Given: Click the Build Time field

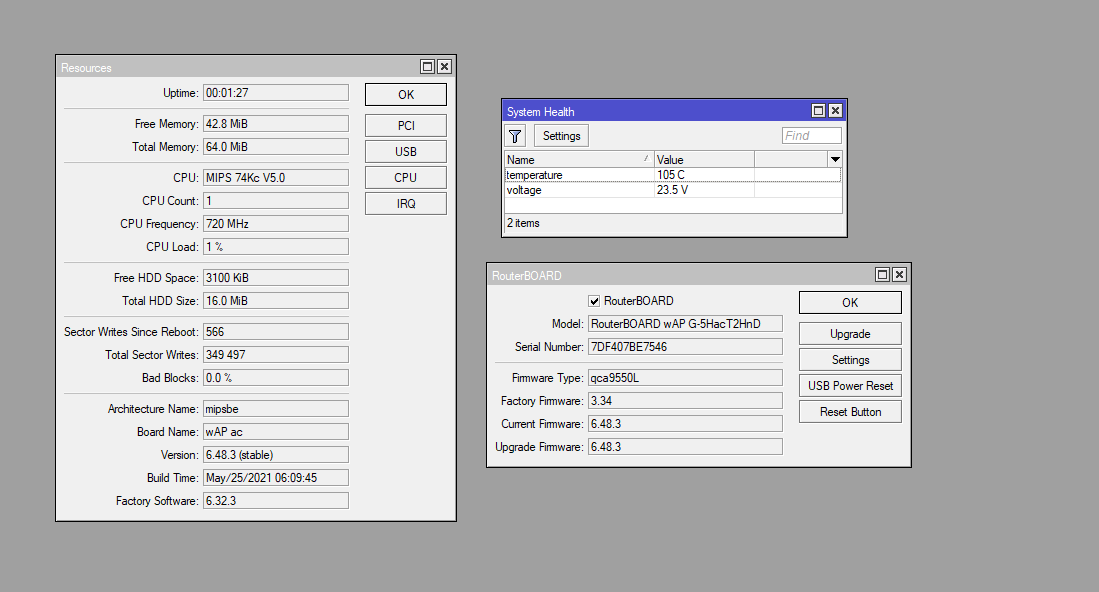Looking at the screenshot, I should pos(275,478).
